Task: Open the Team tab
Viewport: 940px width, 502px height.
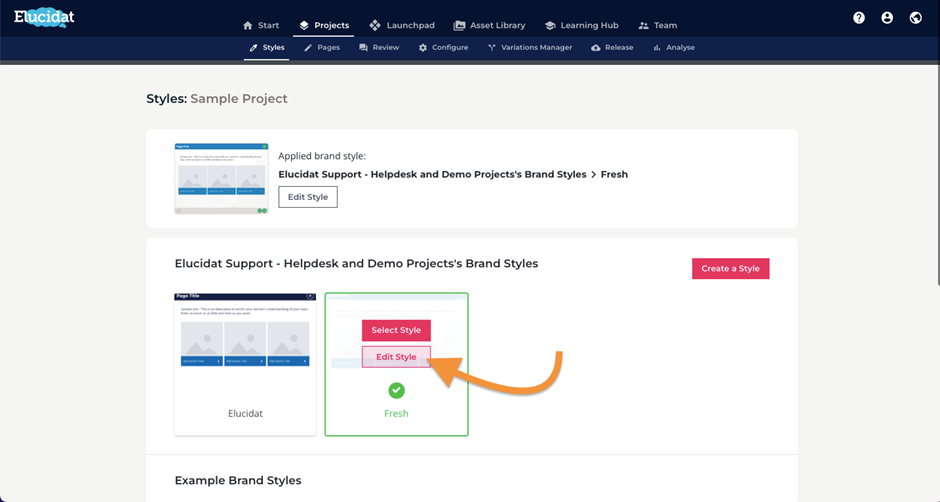Action: (x=658, y=25)
